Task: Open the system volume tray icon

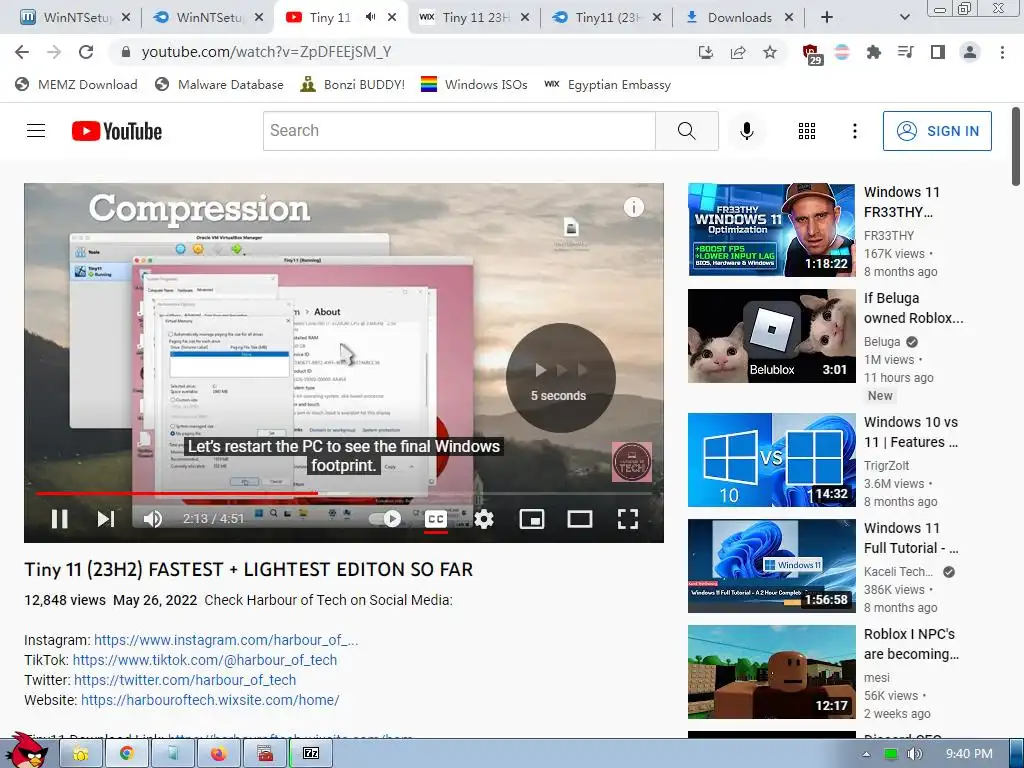Action: (x=914, y=754)
